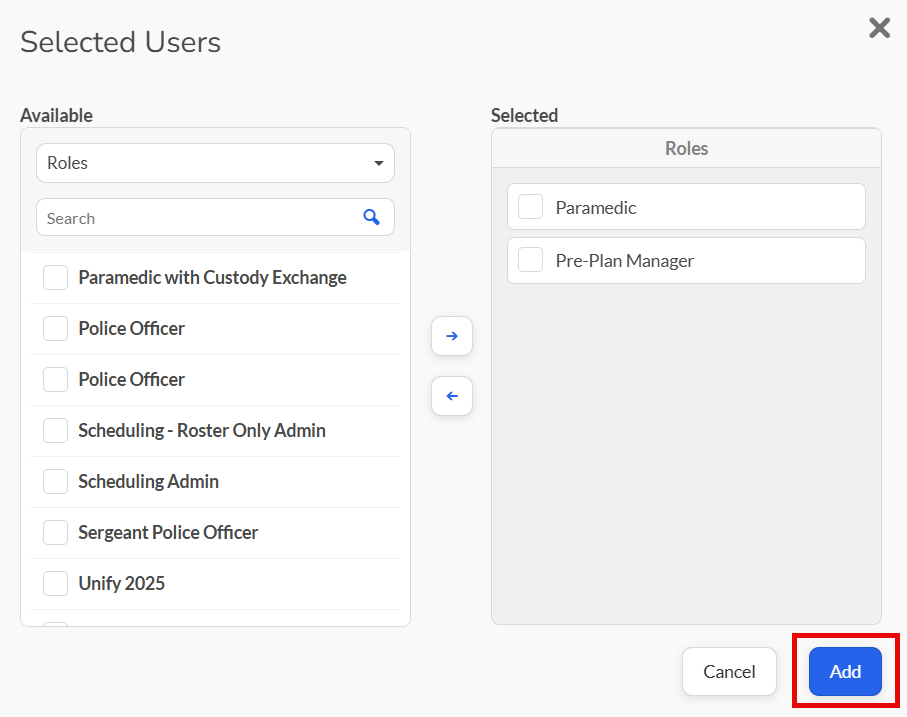Click the "Paramedic with Custody Exchange" label
This screenshot has height=717, width=907.
[212, 278]
